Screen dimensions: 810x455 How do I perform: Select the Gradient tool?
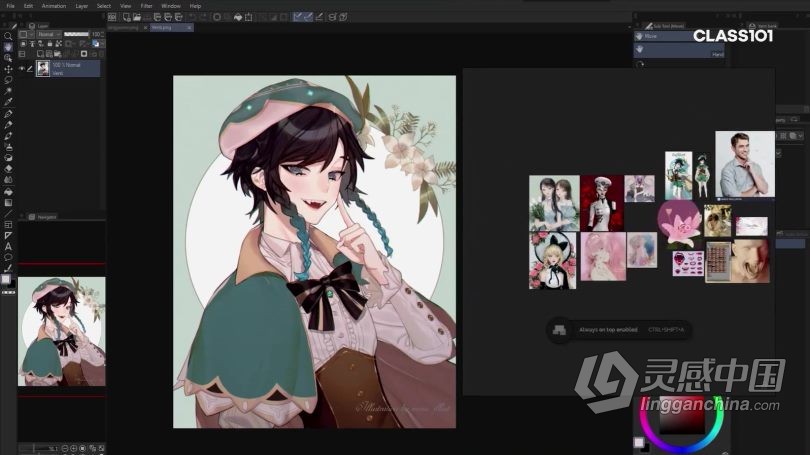click(x=8, y=202)
